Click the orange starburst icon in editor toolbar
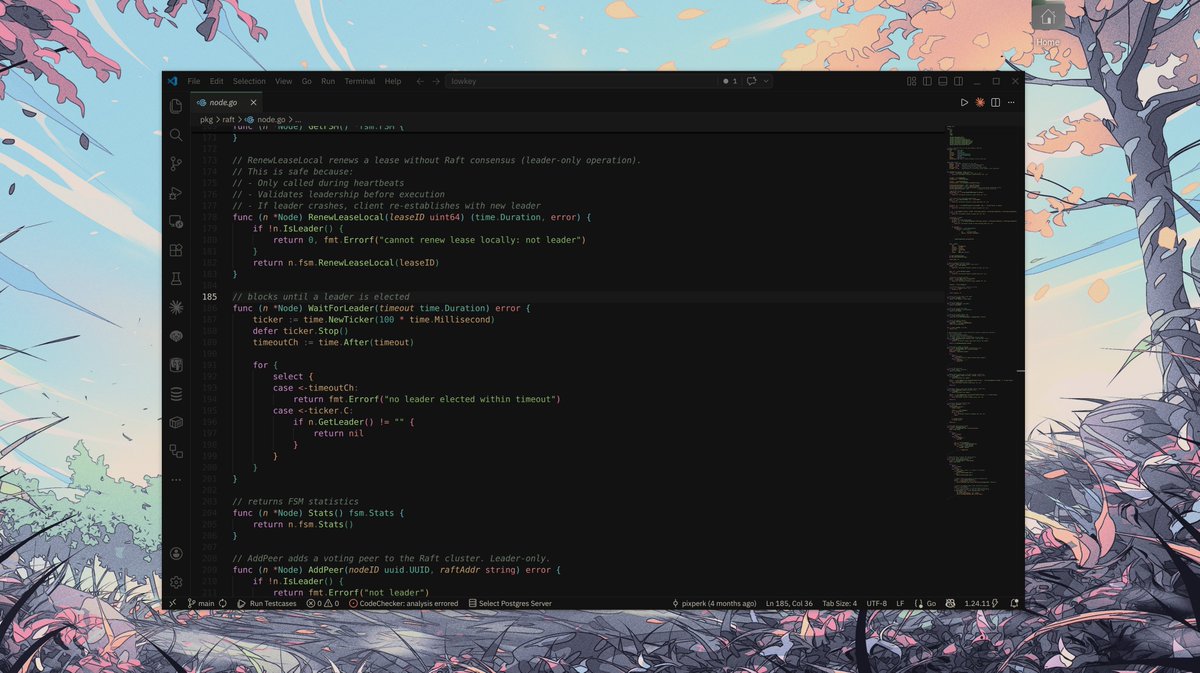The height and width of the screenshot is (673, 1200). (980, 102)
